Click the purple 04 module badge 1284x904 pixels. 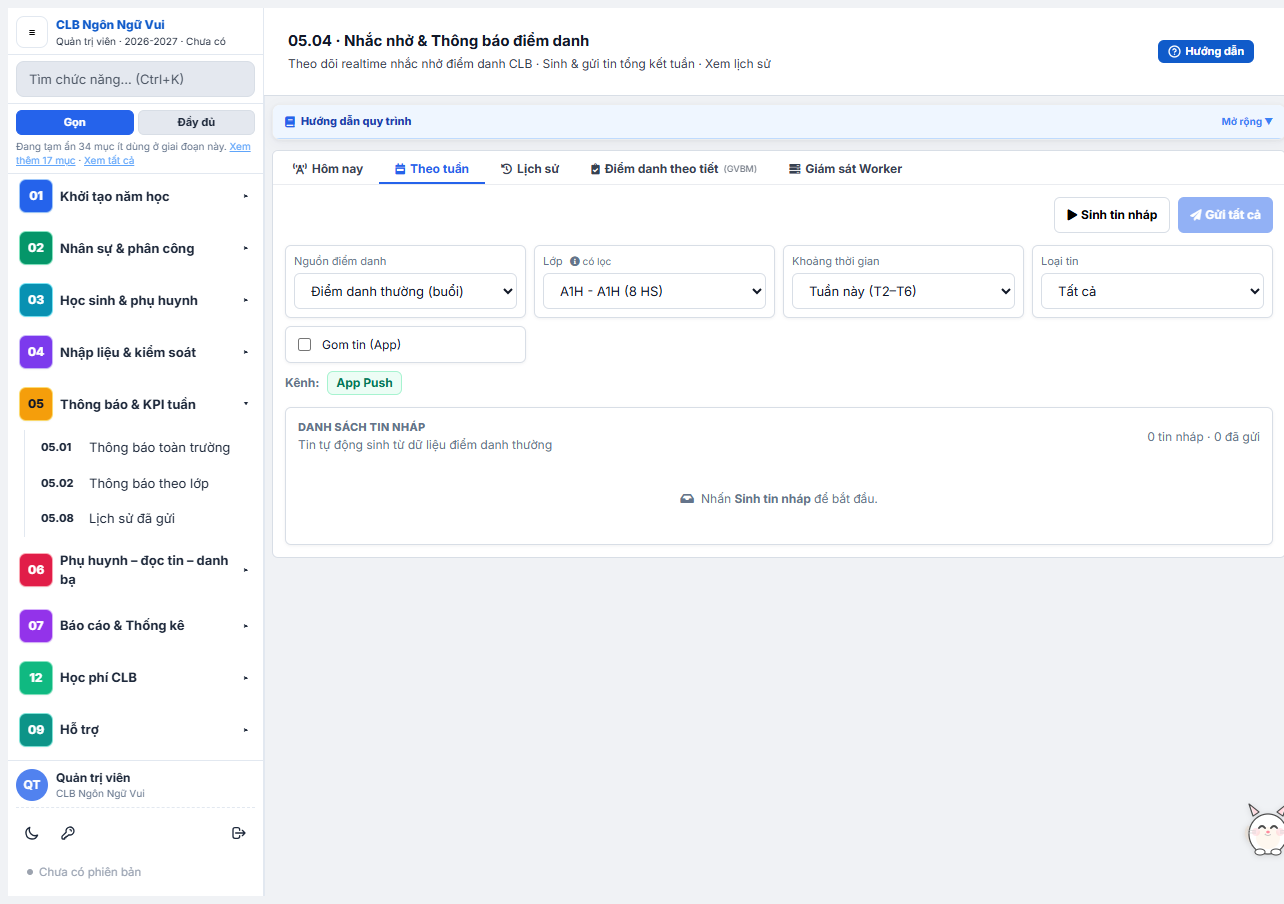36,352
